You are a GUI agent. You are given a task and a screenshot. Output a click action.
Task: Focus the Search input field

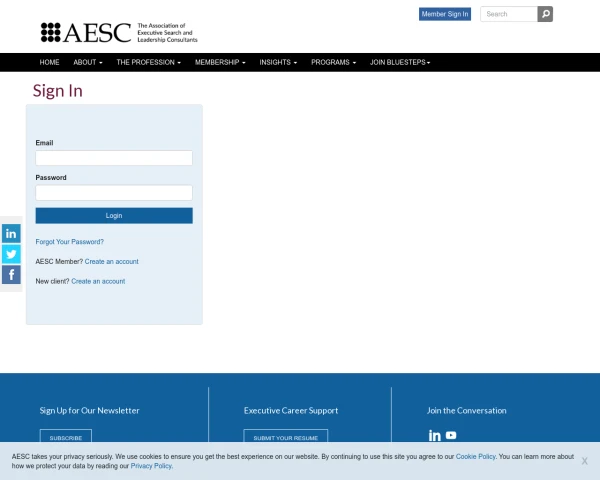tap(509, 14)
